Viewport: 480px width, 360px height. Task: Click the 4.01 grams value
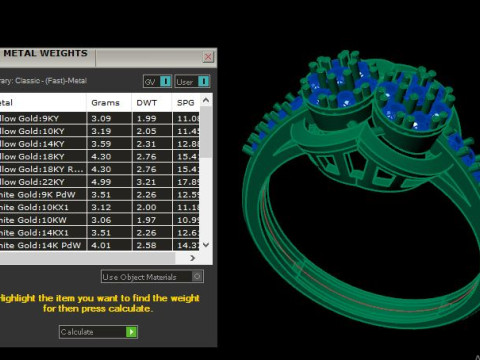[101, 245]
